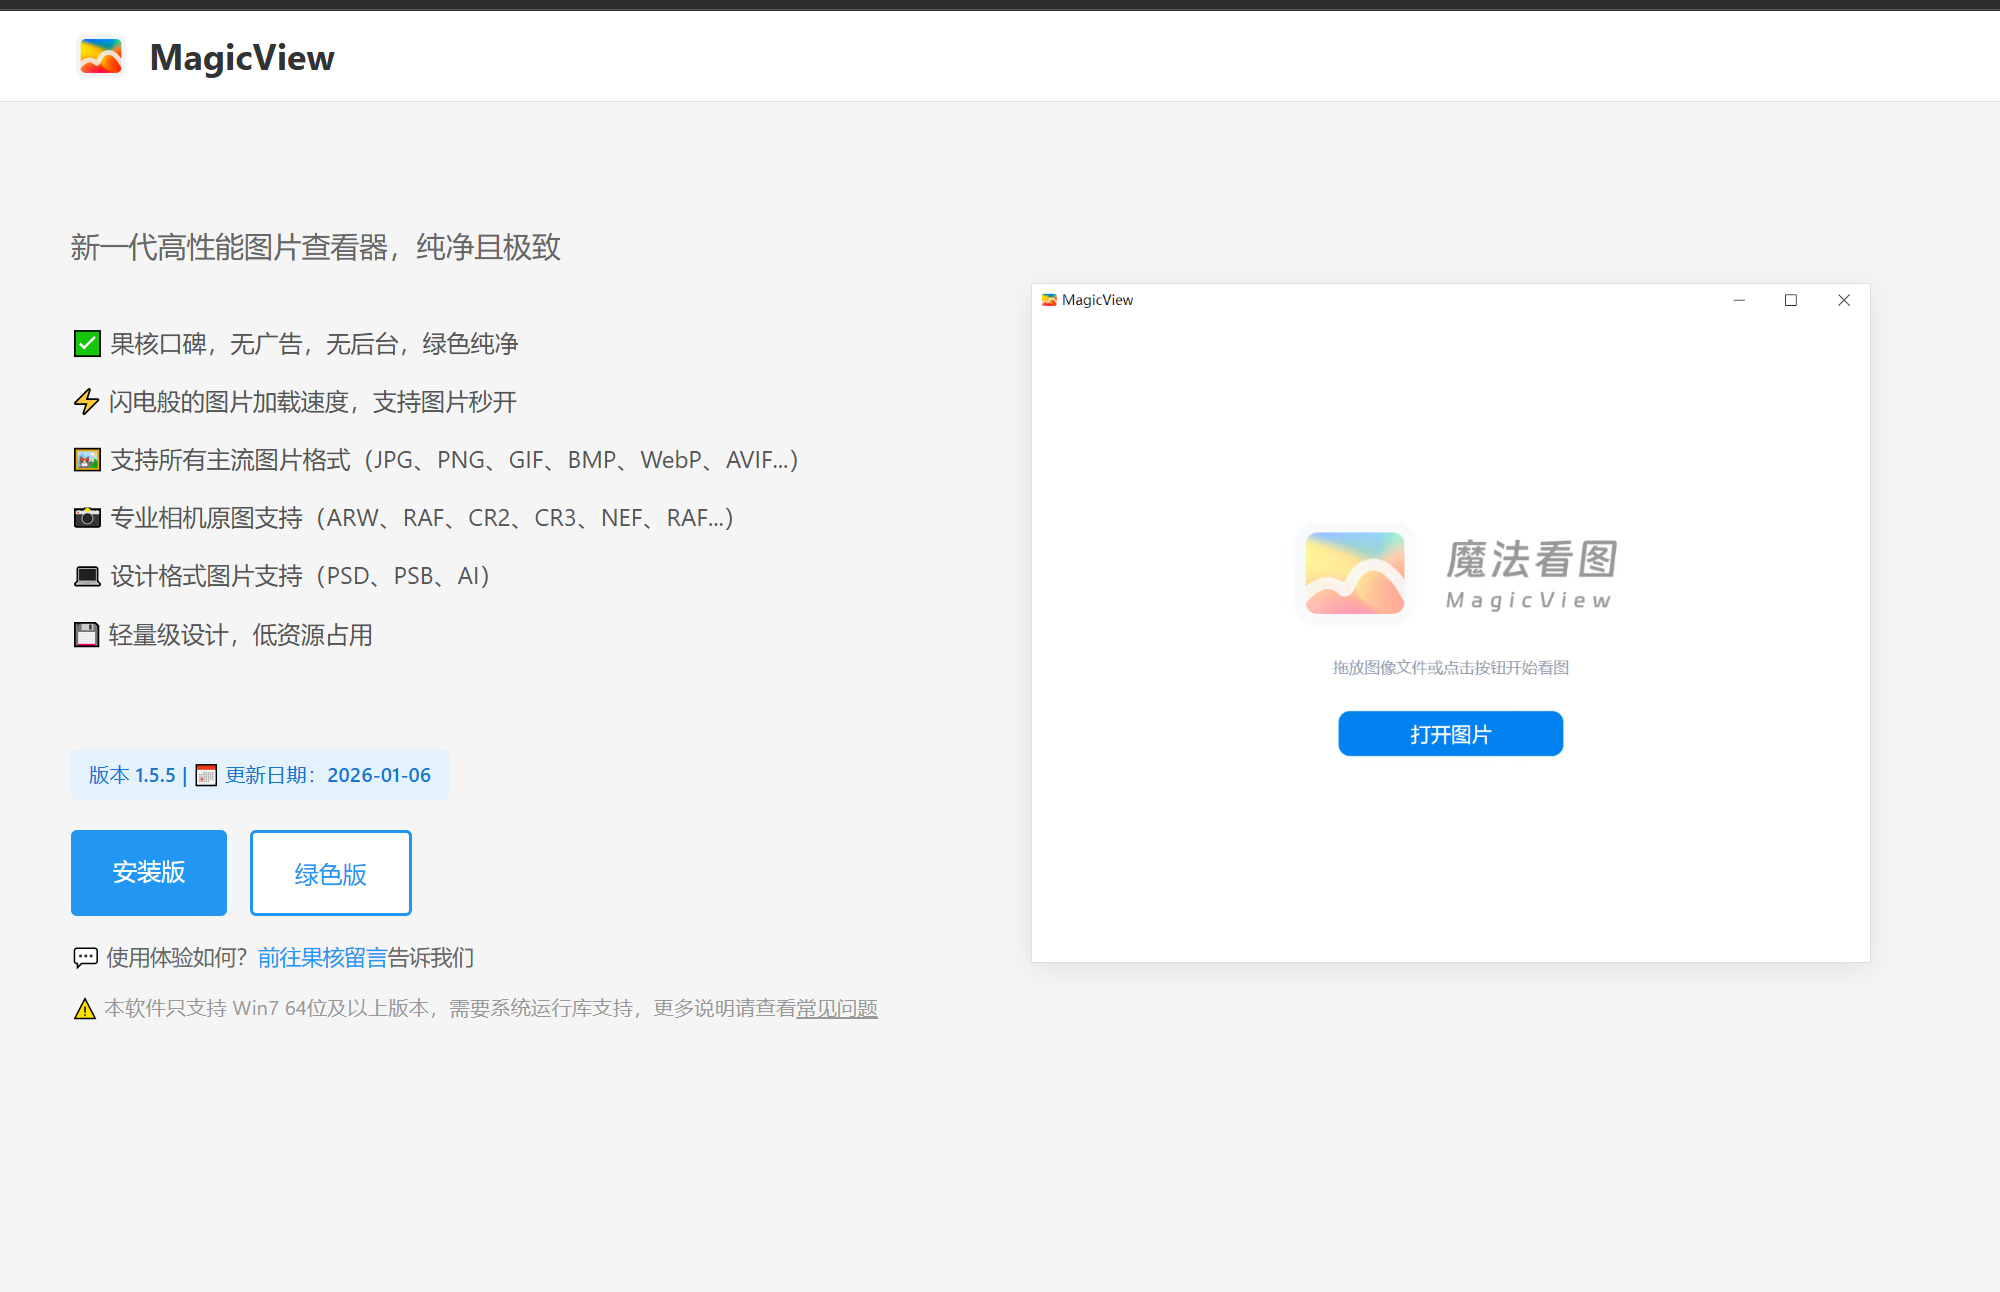Click the MagicView logo icon in header
The image size is (2000, 1292).
click(x=101, y=57)
